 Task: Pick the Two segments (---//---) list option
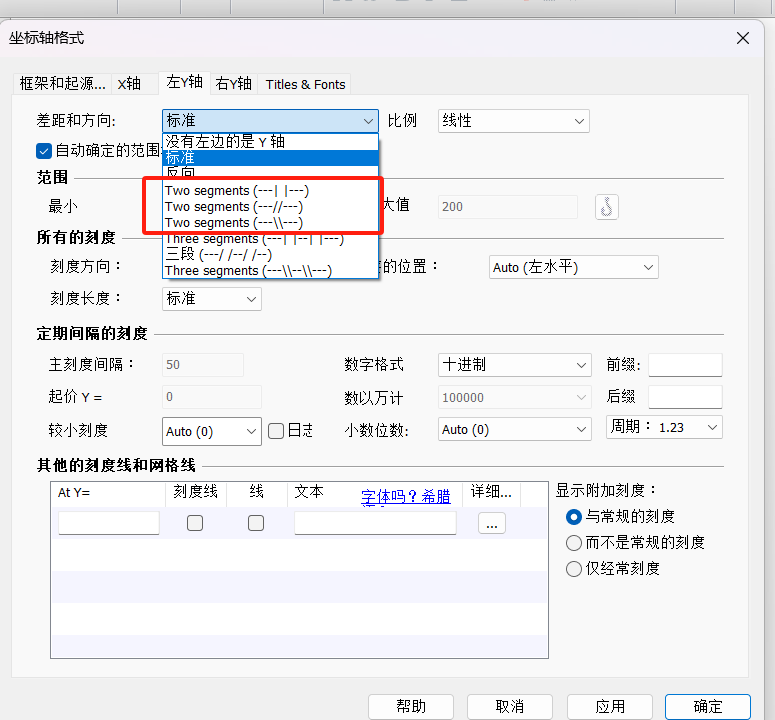tap(233, 206)
